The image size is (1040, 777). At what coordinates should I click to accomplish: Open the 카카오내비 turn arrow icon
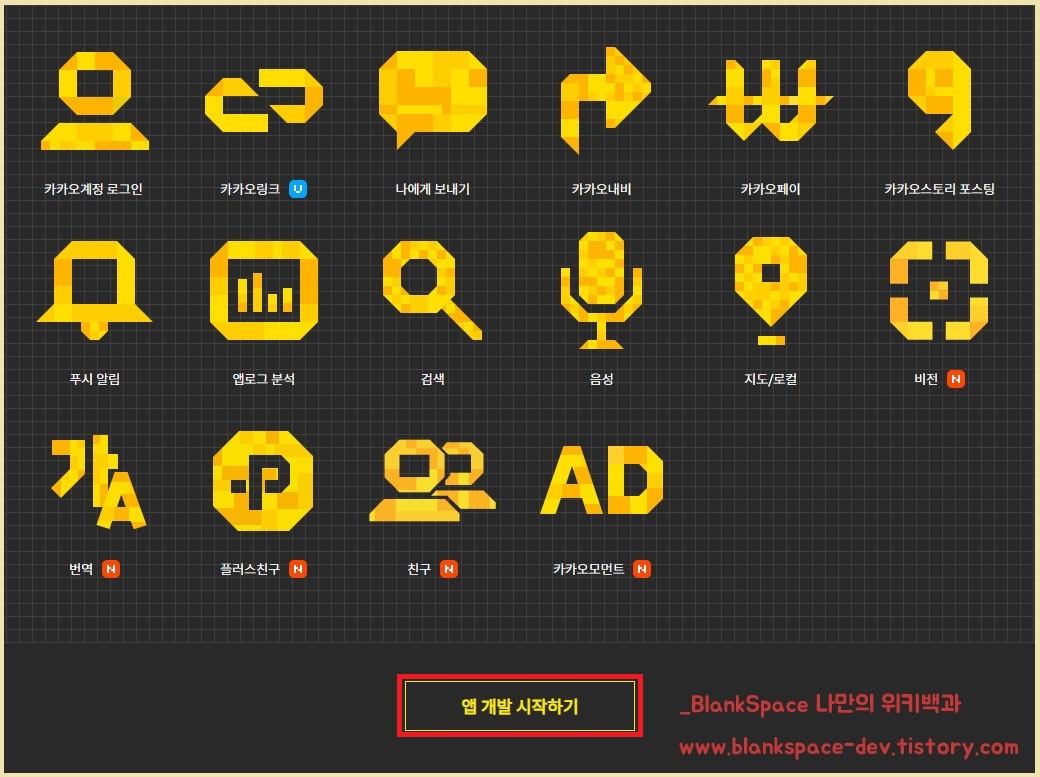coord(605,100)
